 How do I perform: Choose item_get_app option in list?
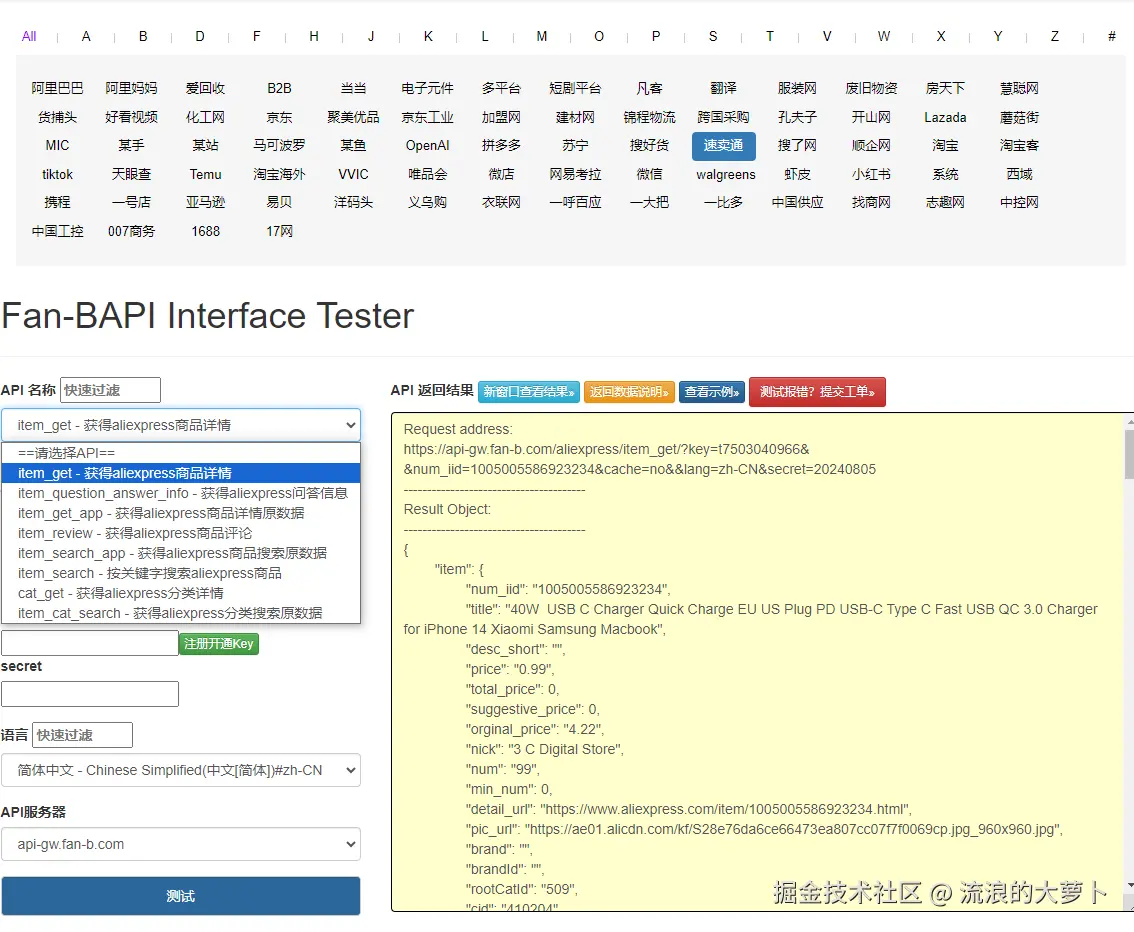pos(181,513)
